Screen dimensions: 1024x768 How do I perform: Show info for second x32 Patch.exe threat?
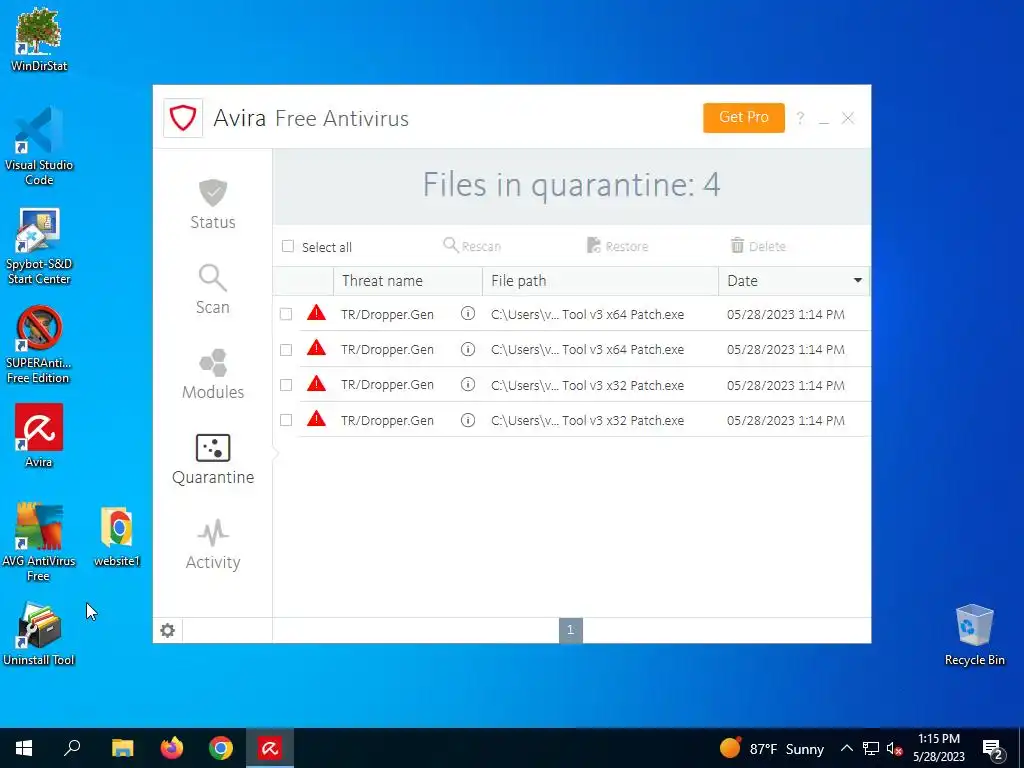pos(468,420)
